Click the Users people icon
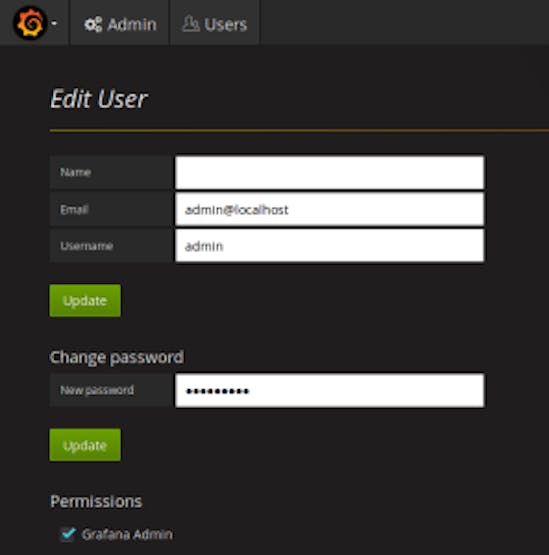Viewport: 549px width, 555px height. (191, 24)
